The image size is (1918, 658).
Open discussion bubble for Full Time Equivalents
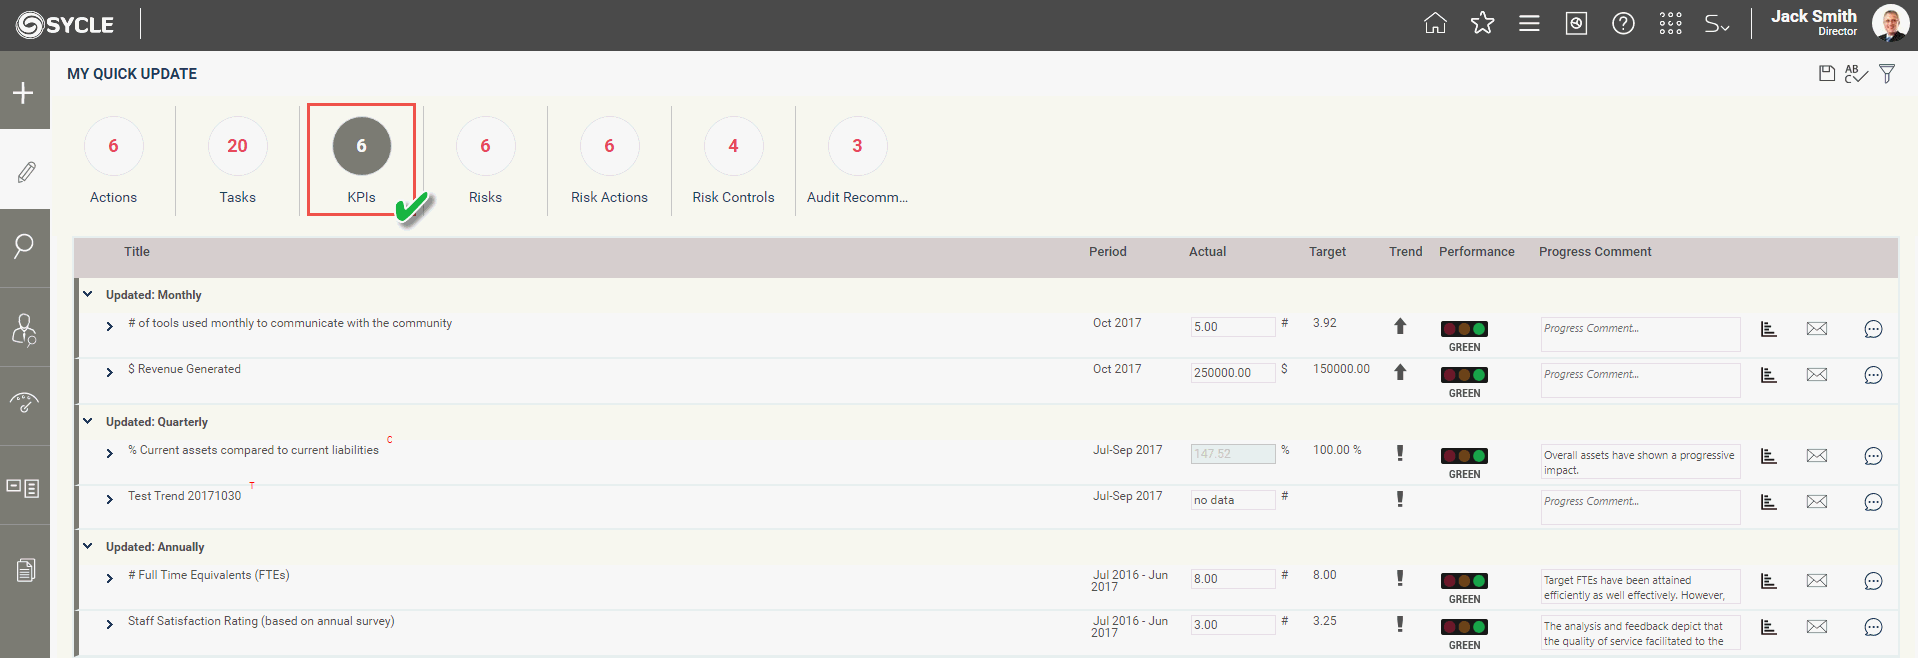tap(1873, 581)
